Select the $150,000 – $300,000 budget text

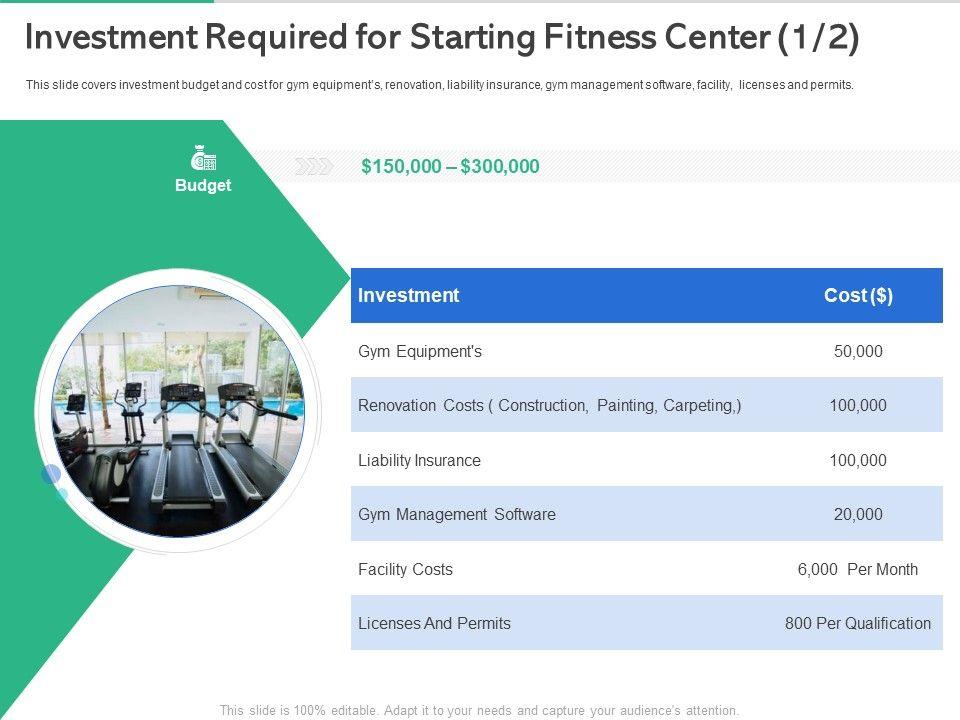[450, 167]
